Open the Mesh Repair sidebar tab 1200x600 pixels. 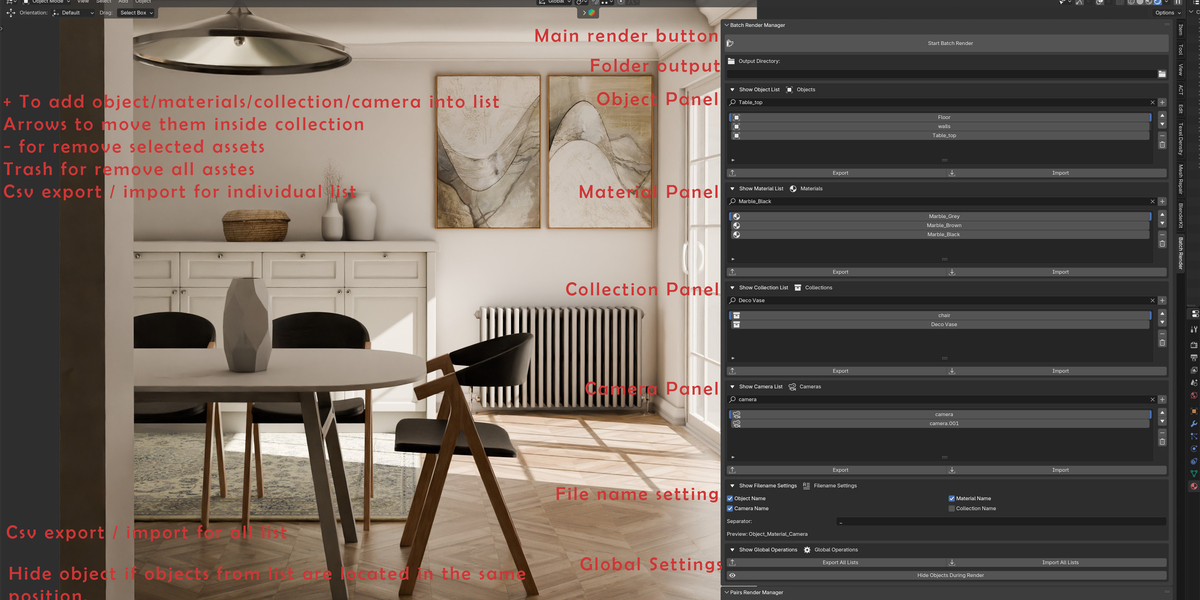(1180, 181)
